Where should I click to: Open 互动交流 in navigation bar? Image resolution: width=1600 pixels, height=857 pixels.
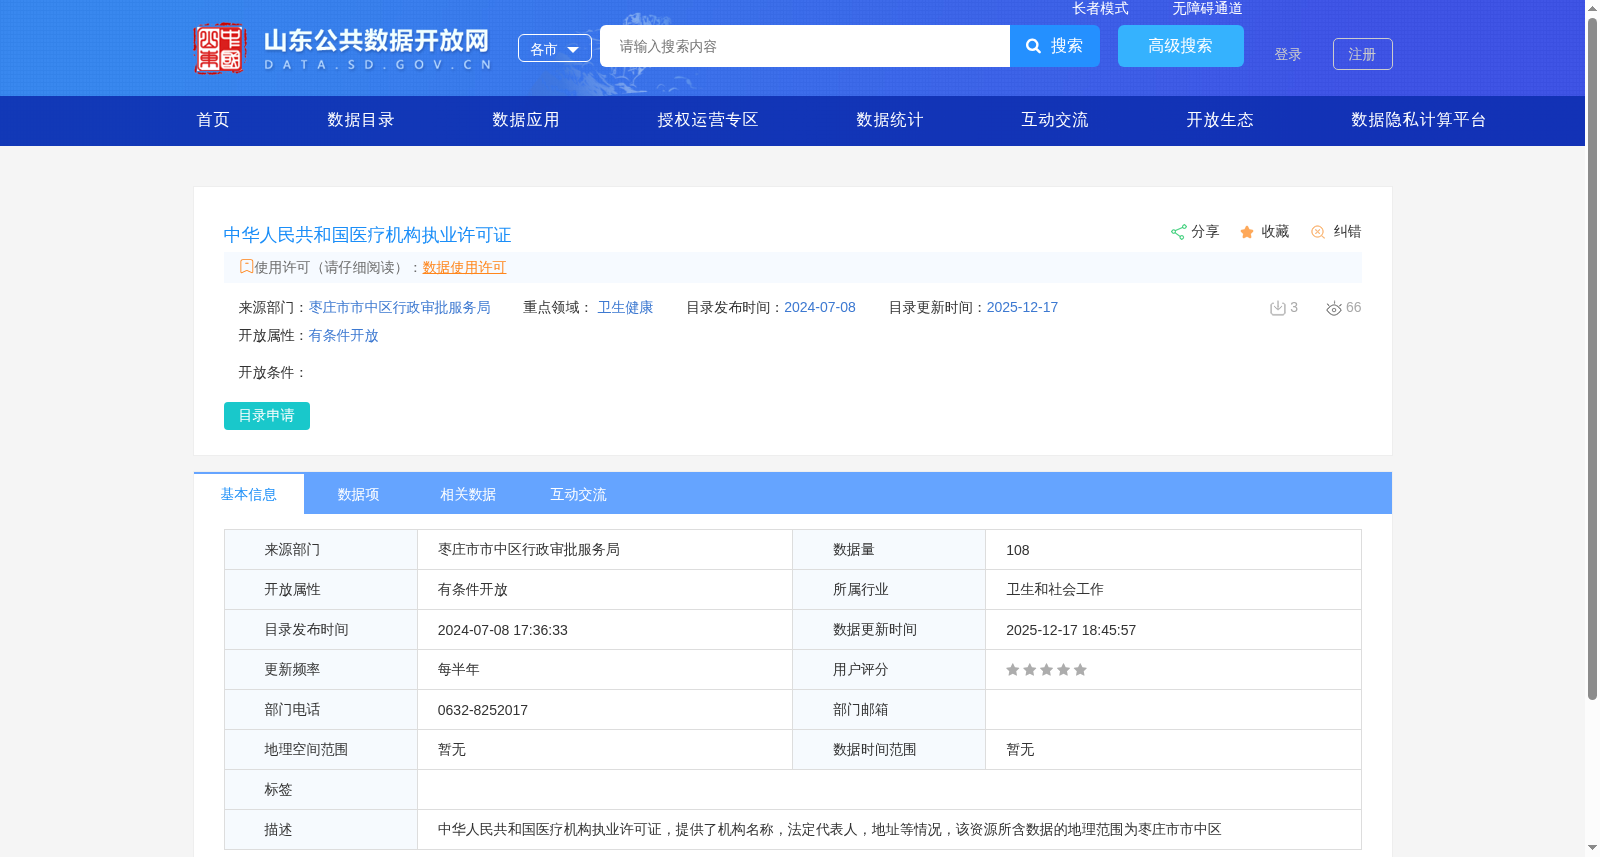pos(1055,120)
